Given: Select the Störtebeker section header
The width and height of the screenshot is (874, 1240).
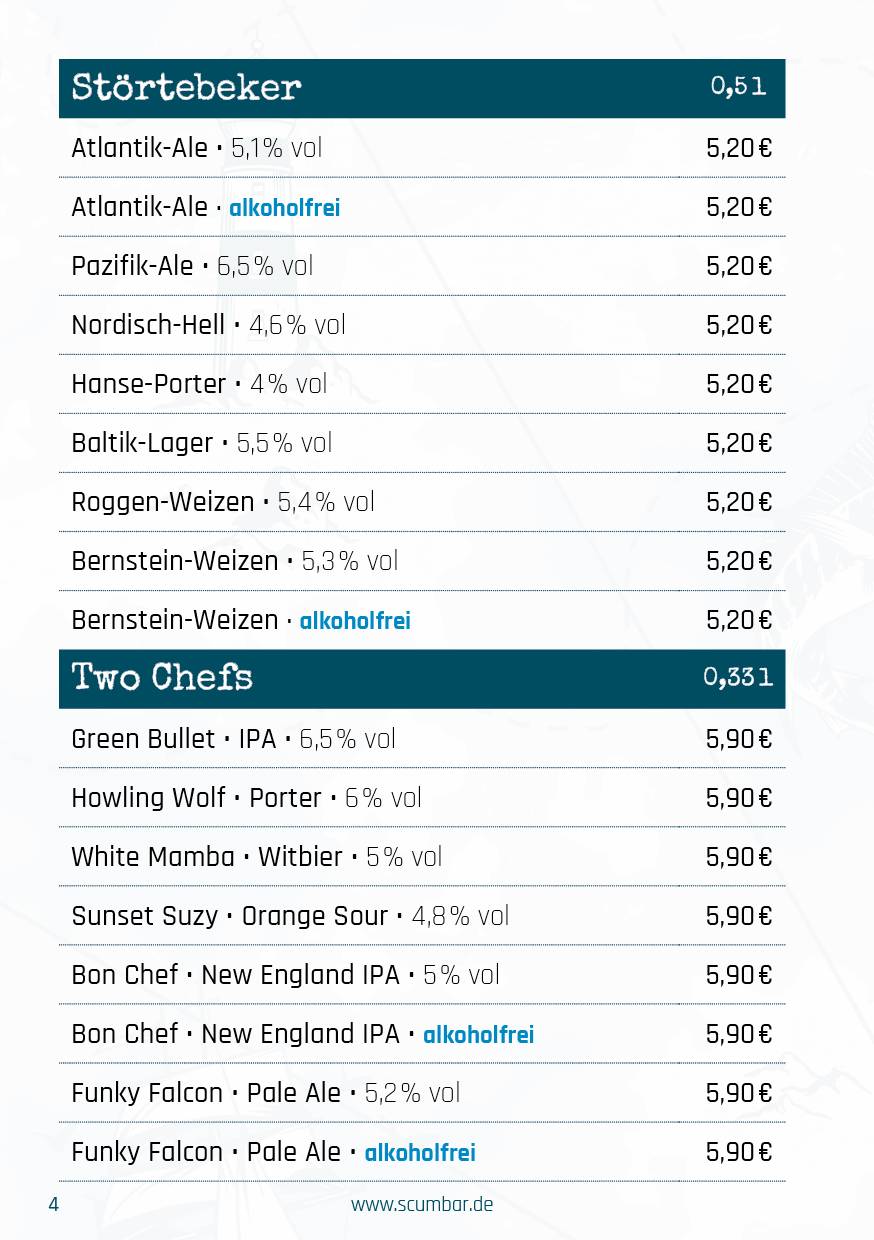Looking at the screenshot, I should pos(422,88).
